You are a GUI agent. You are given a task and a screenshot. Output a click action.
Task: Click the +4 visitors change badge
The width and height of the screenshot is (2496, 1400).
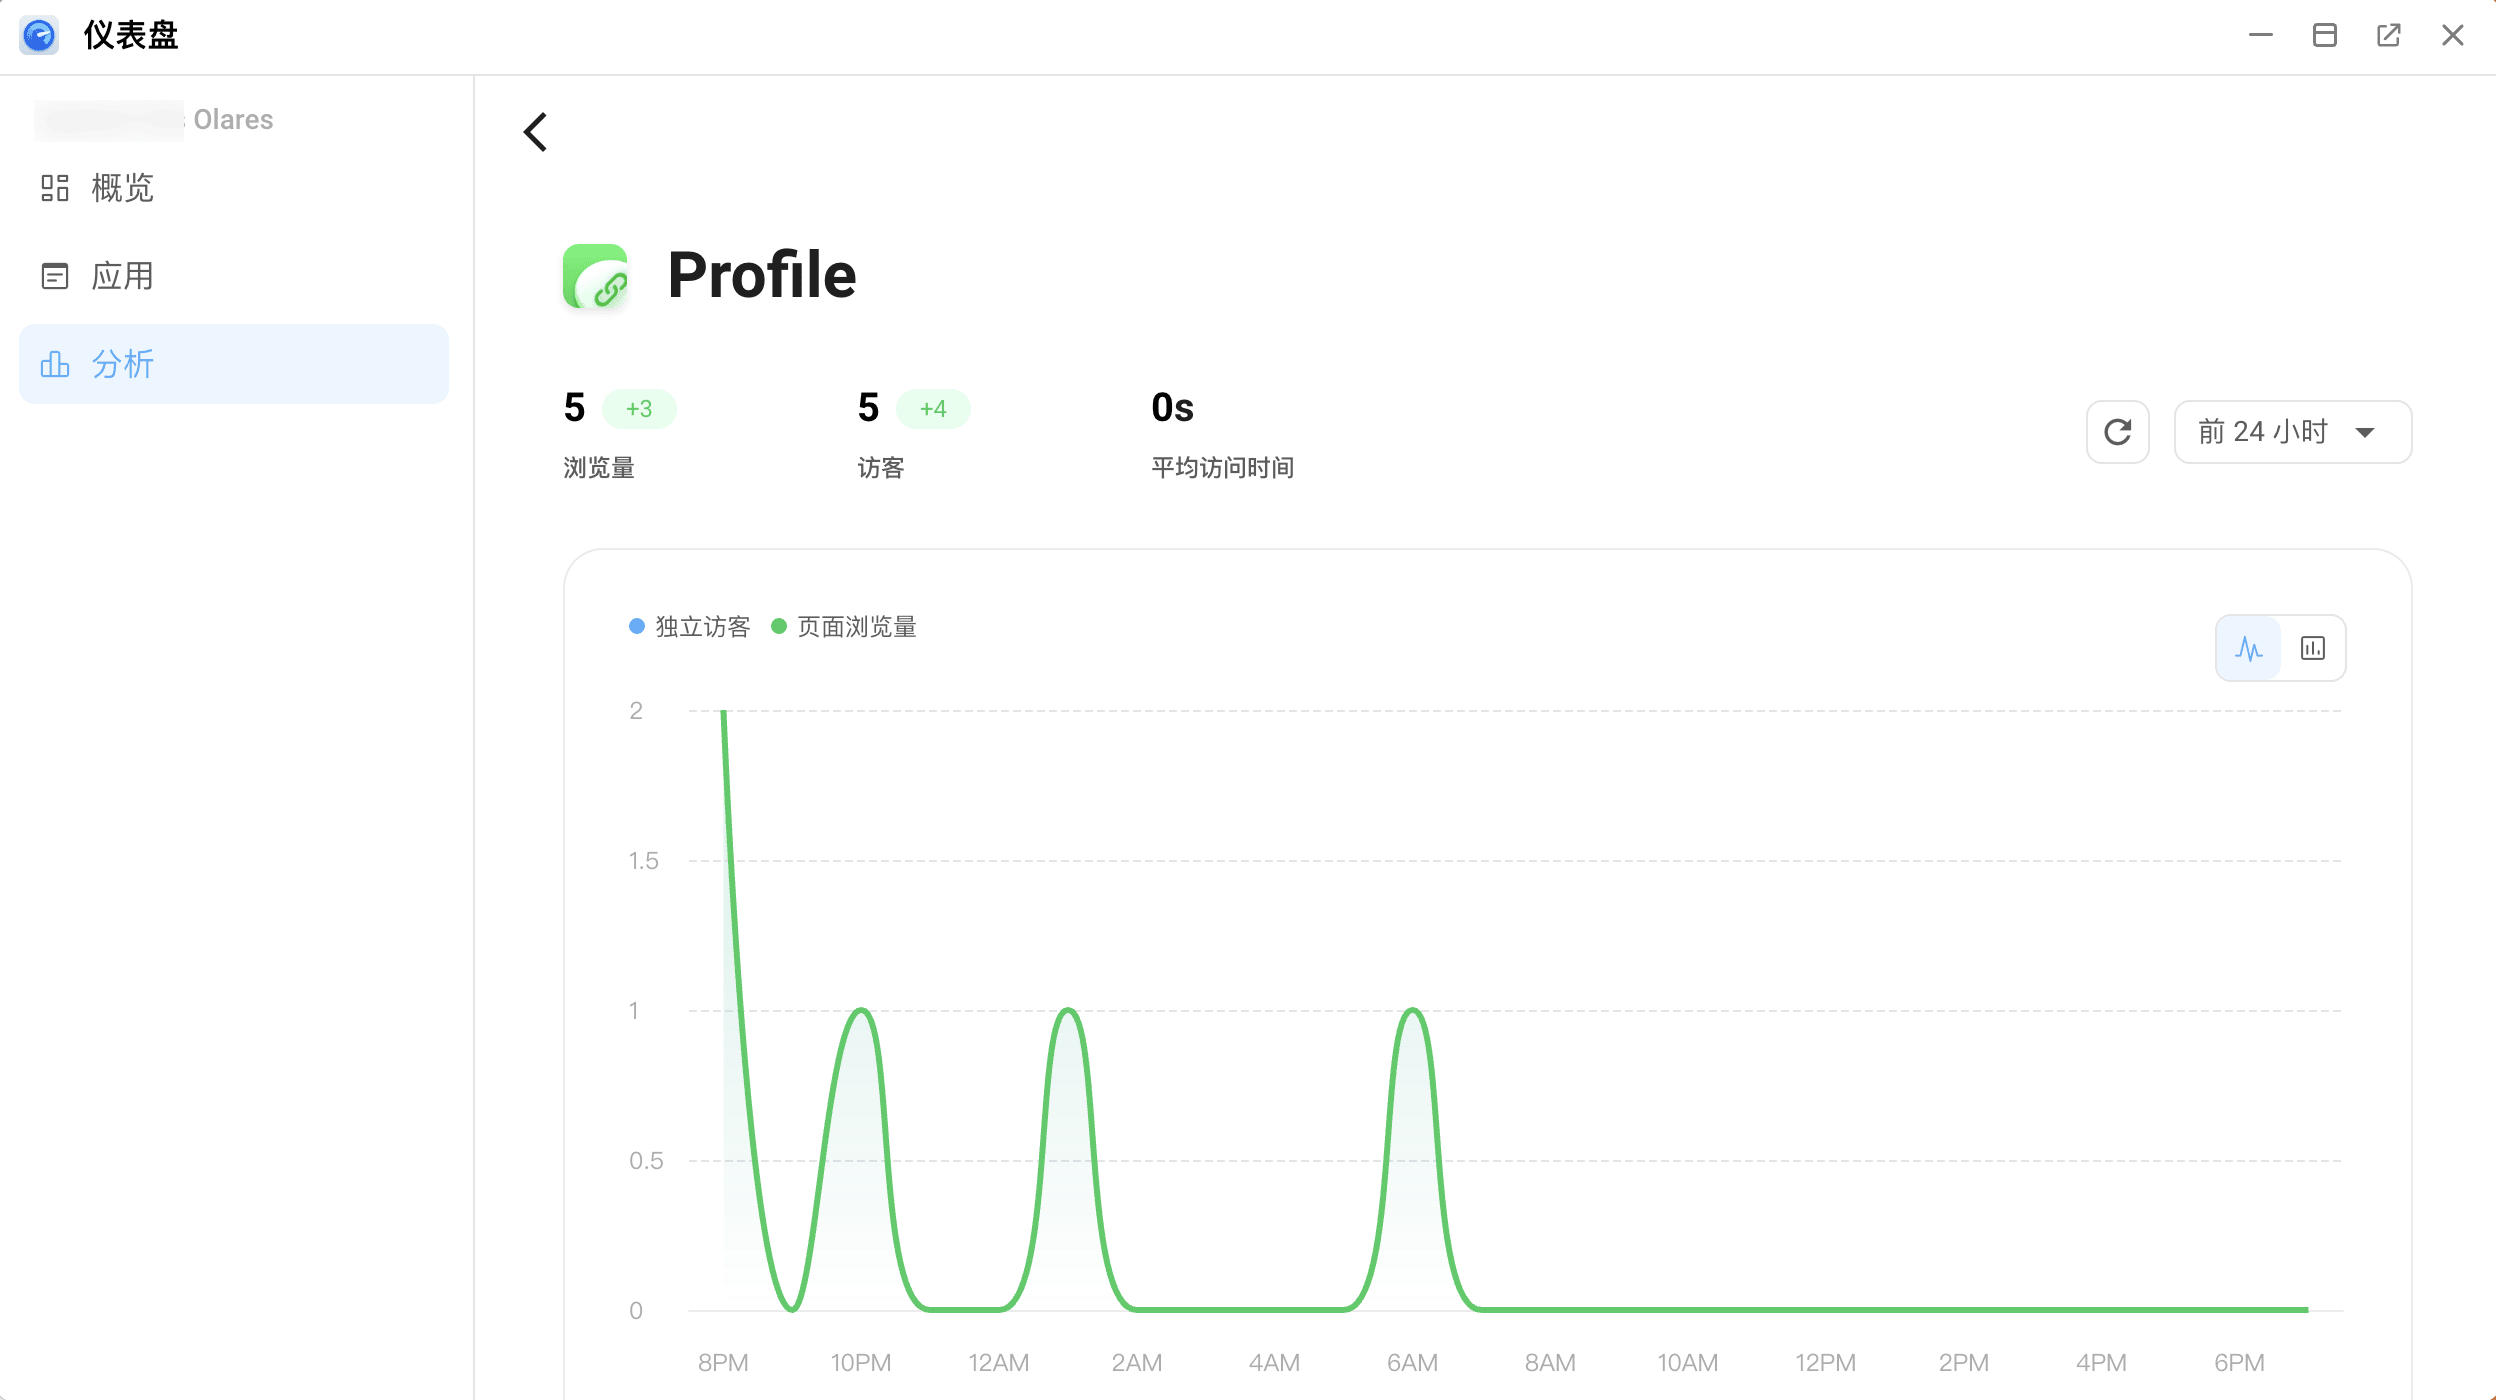click(933, 409)
